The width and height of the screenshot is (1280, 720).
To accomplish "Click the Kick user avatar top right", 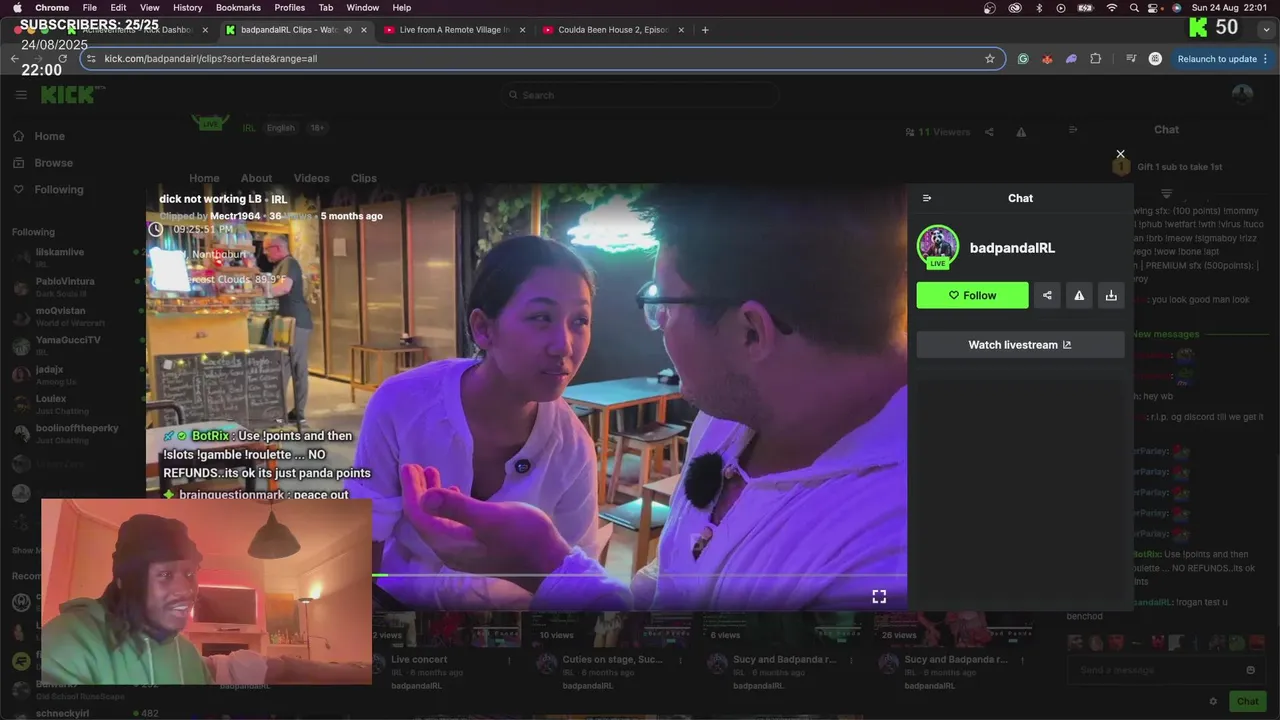I will (1242, 95).
